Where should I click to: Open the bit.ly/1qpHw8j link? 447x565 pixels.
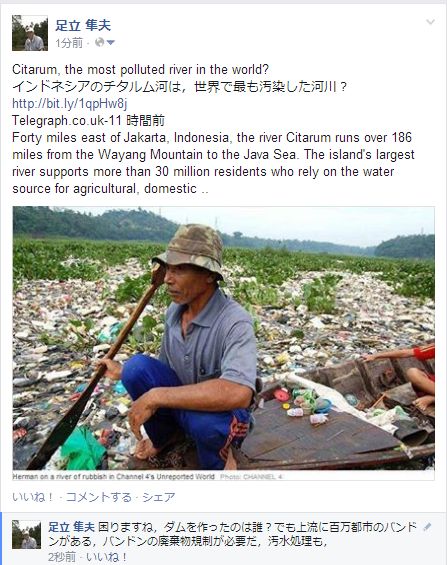click(70, 103)
